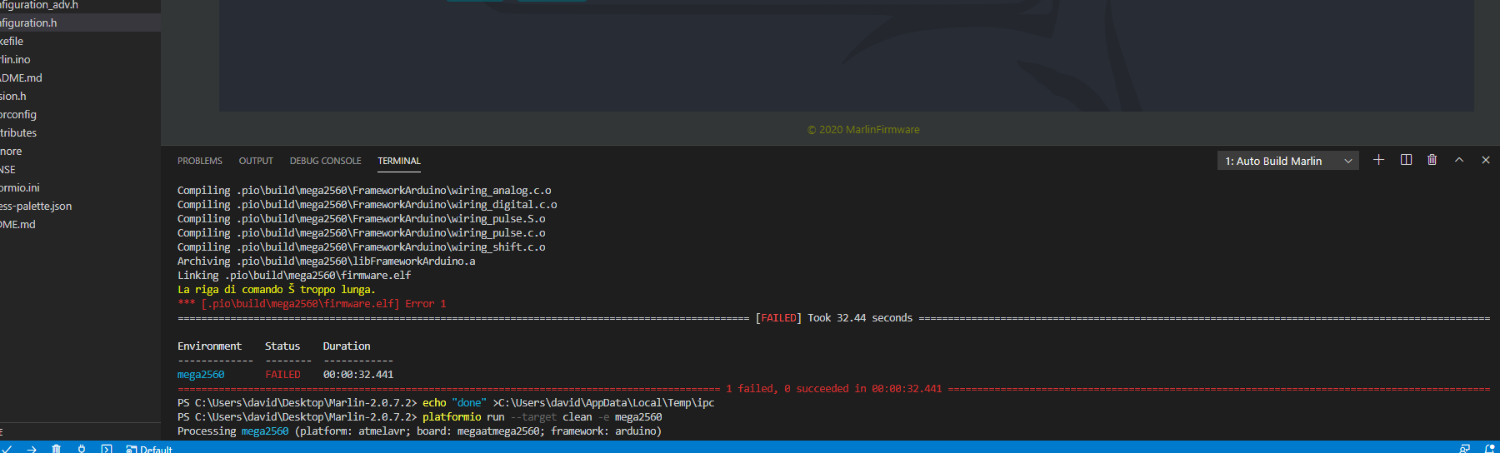The height and width of the screenshot is (453, 1500).
Task: Switch to the OUTPUT tab
Action: (256, 161)
